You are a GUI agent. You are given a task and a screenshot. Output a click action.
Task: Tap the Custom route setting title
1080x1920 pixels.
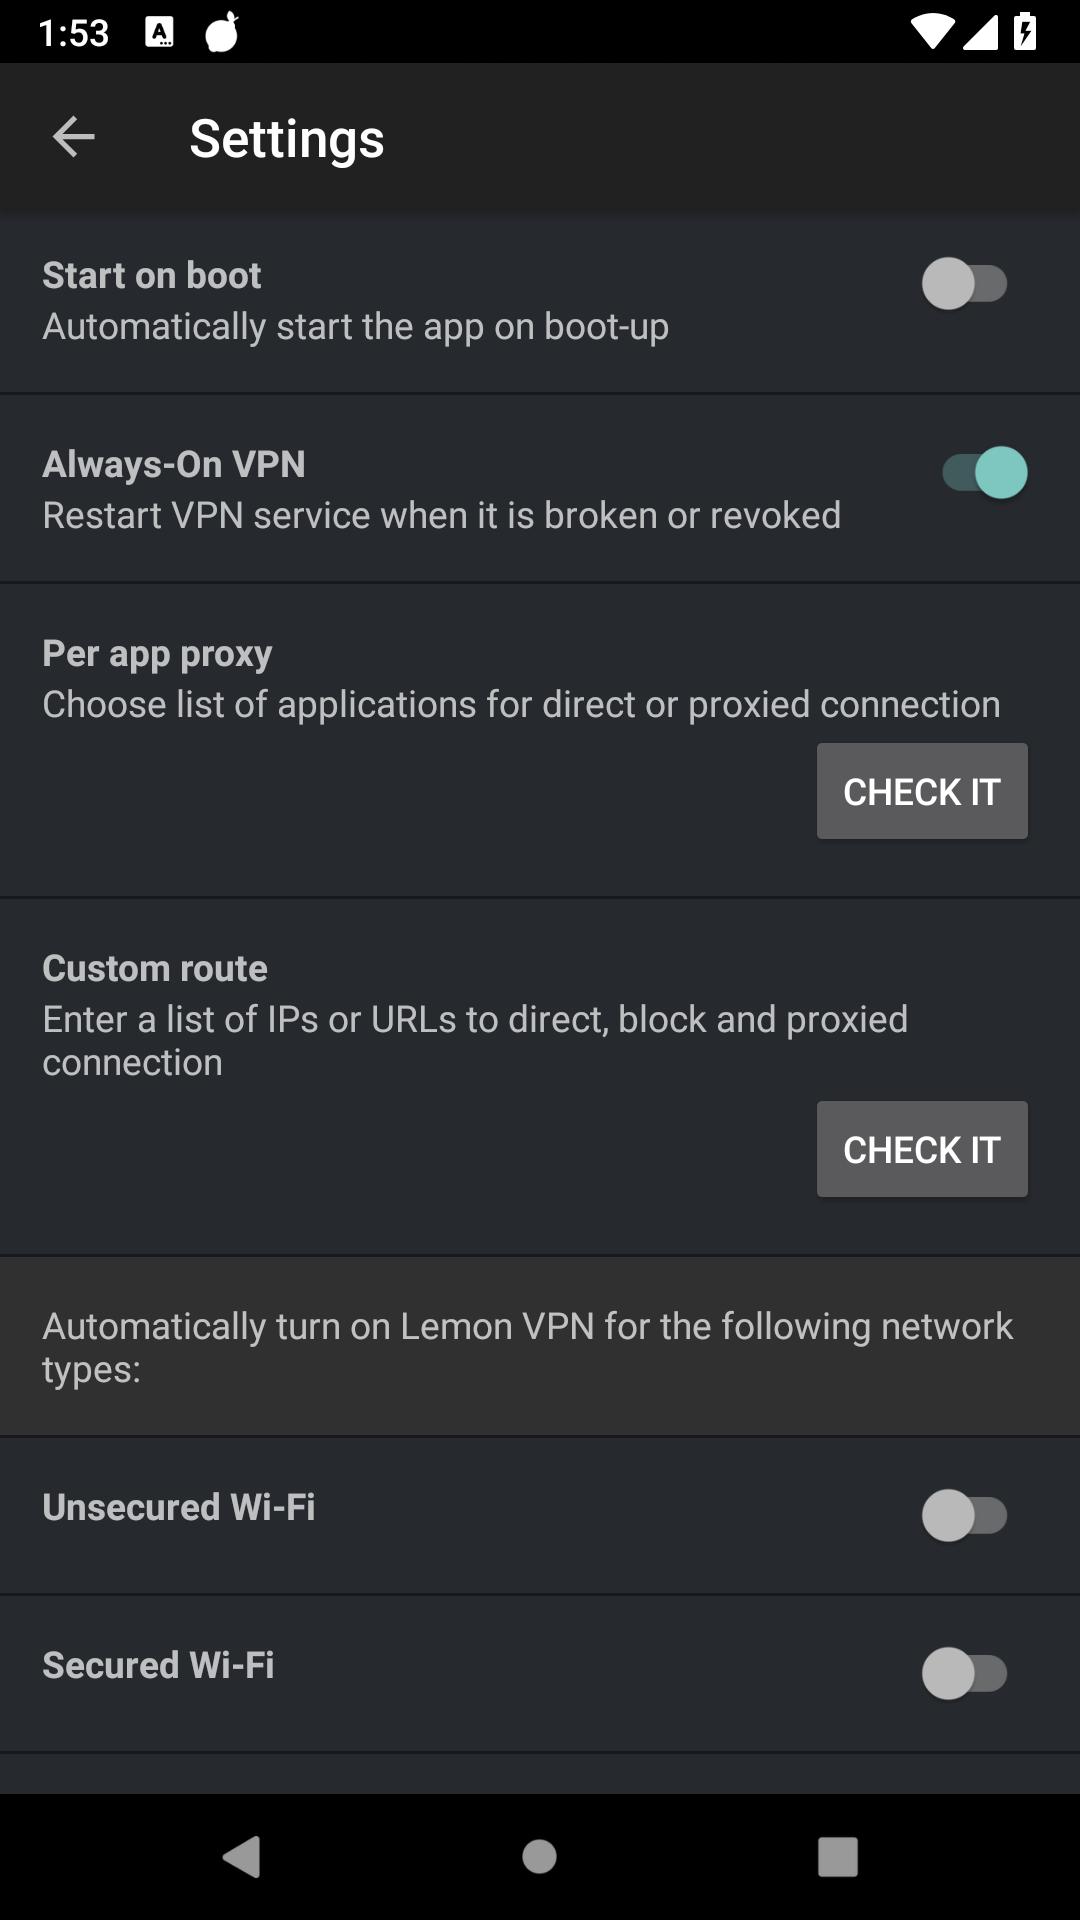(155, 968)
